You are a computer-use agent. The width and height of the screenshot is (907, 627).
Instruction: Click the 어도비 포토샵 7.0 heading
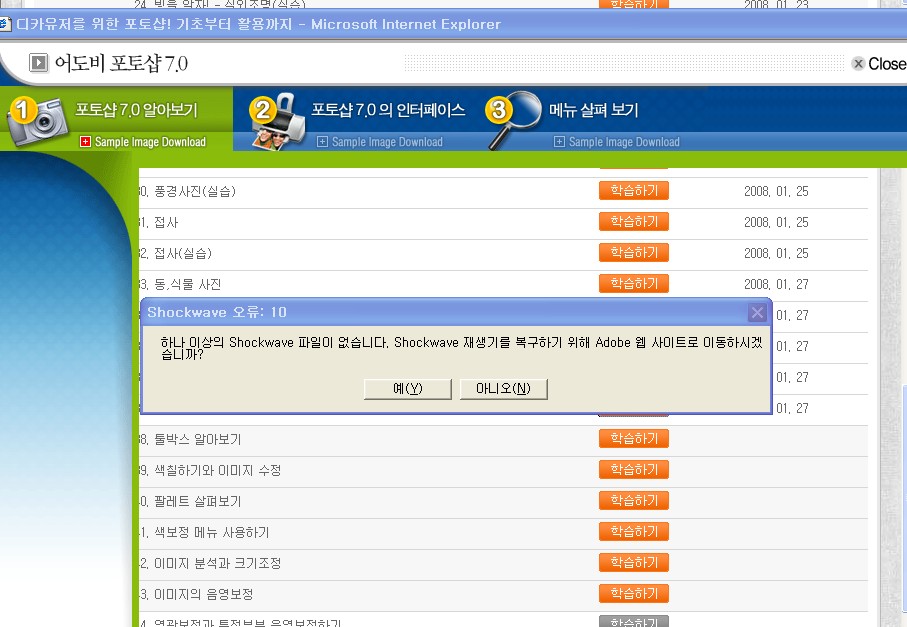[x=121, y=63]
